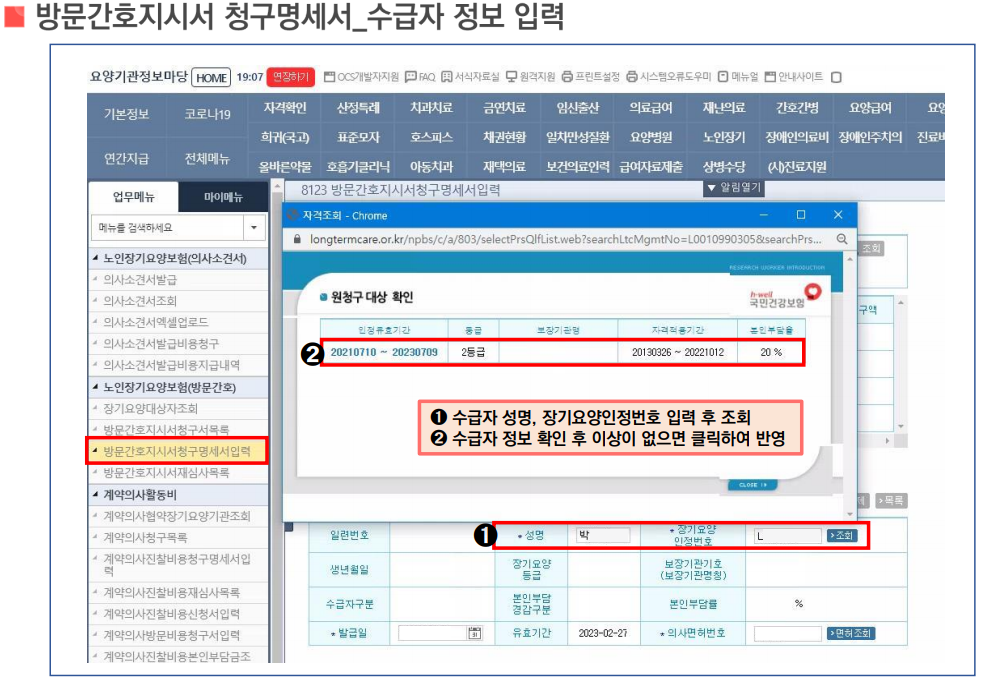The image size is (984, 680).
Task: Open the 치과치료 menu item
Action: (431, 108)
